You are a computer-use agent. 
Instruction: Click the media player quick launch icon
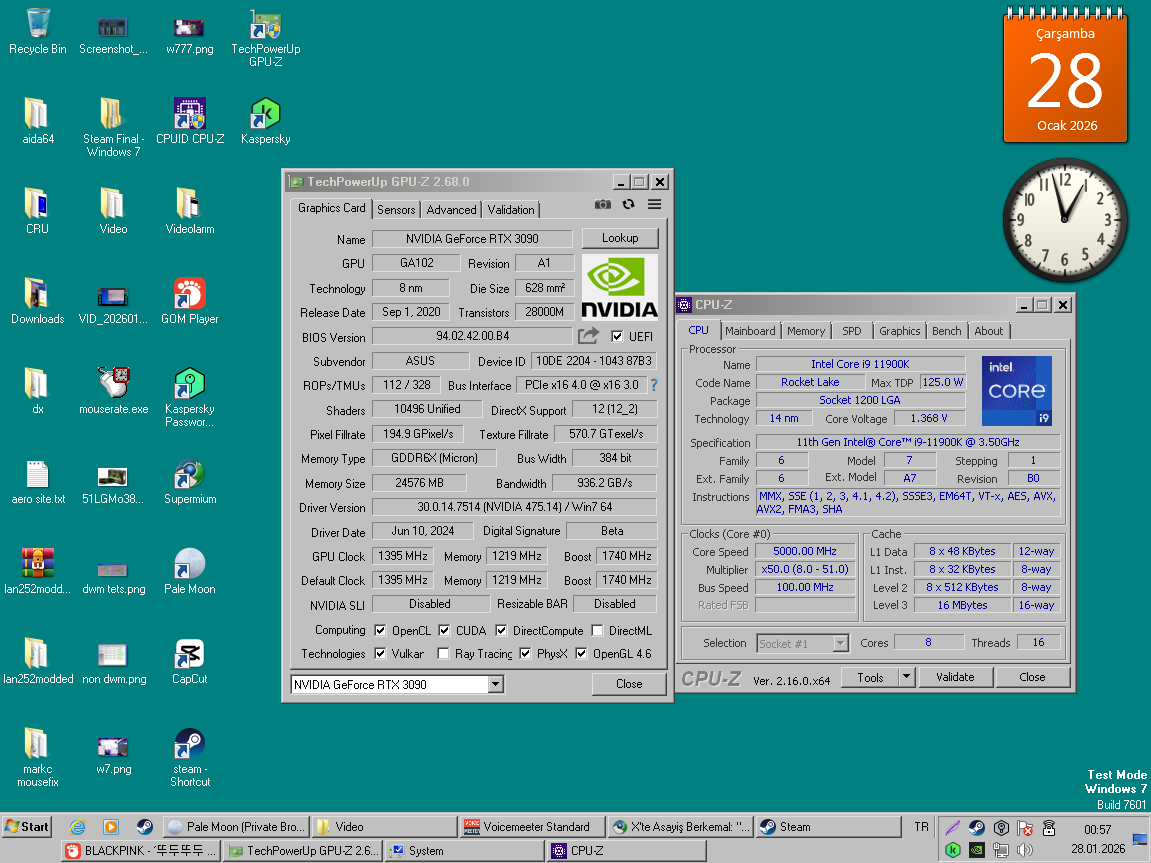point(111,827)
